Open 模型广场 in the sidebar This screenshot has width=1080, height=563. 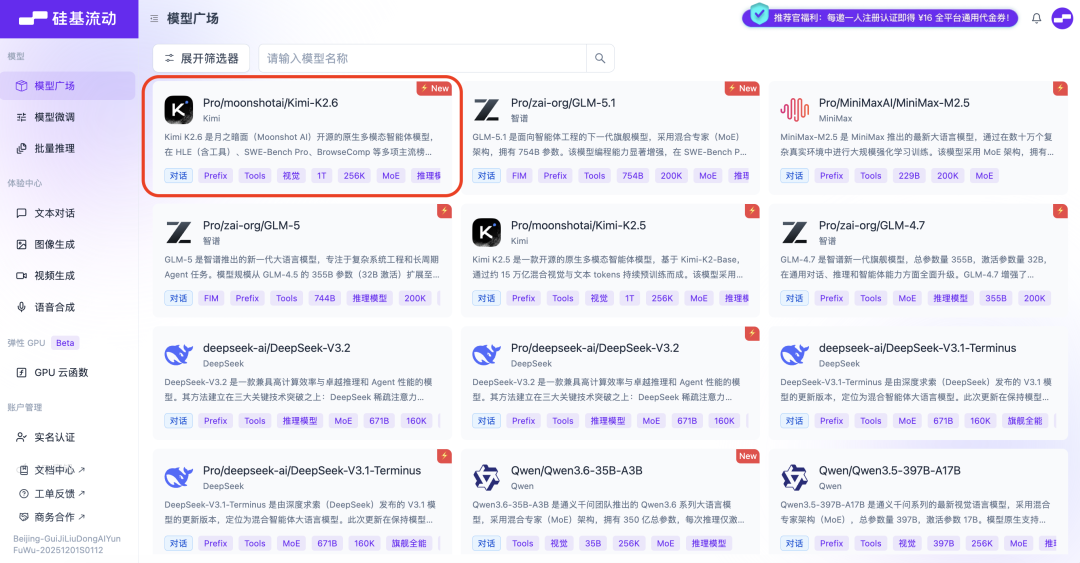pyautogui.click(x=68, y=86)
